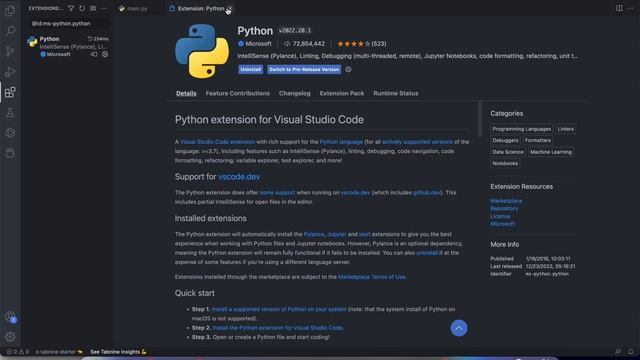The width and height of the screenshot is (640, 360).
Task: Filter extensions using the funnel icon
Action: point(71,8)
